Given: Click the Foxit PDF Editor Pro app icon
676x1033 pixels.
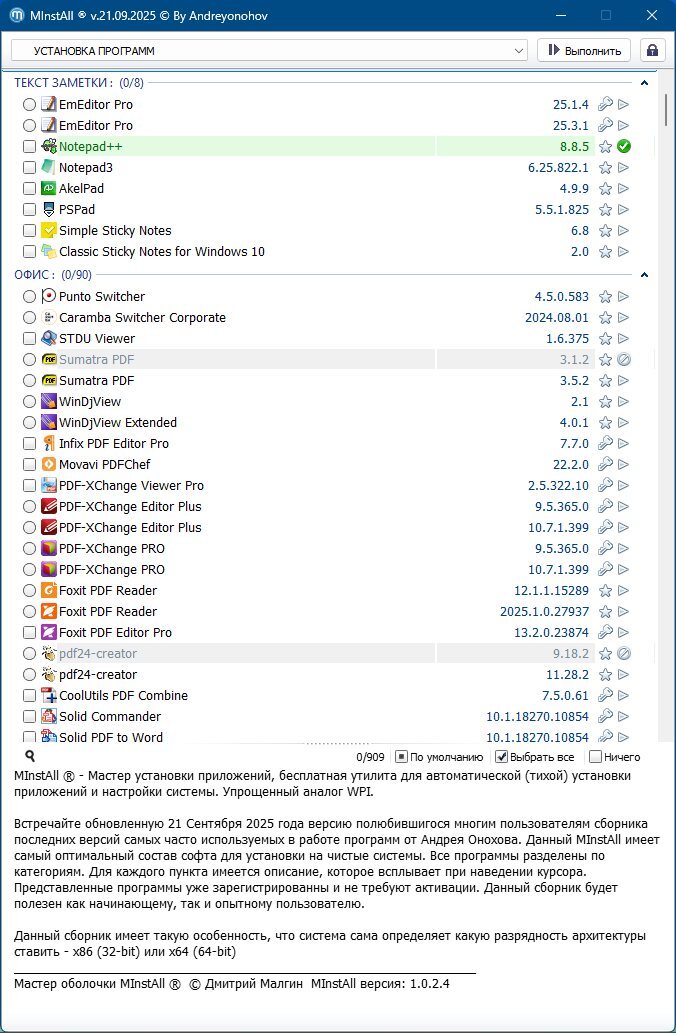Looking at the screenshot, I should coord(49,632).
